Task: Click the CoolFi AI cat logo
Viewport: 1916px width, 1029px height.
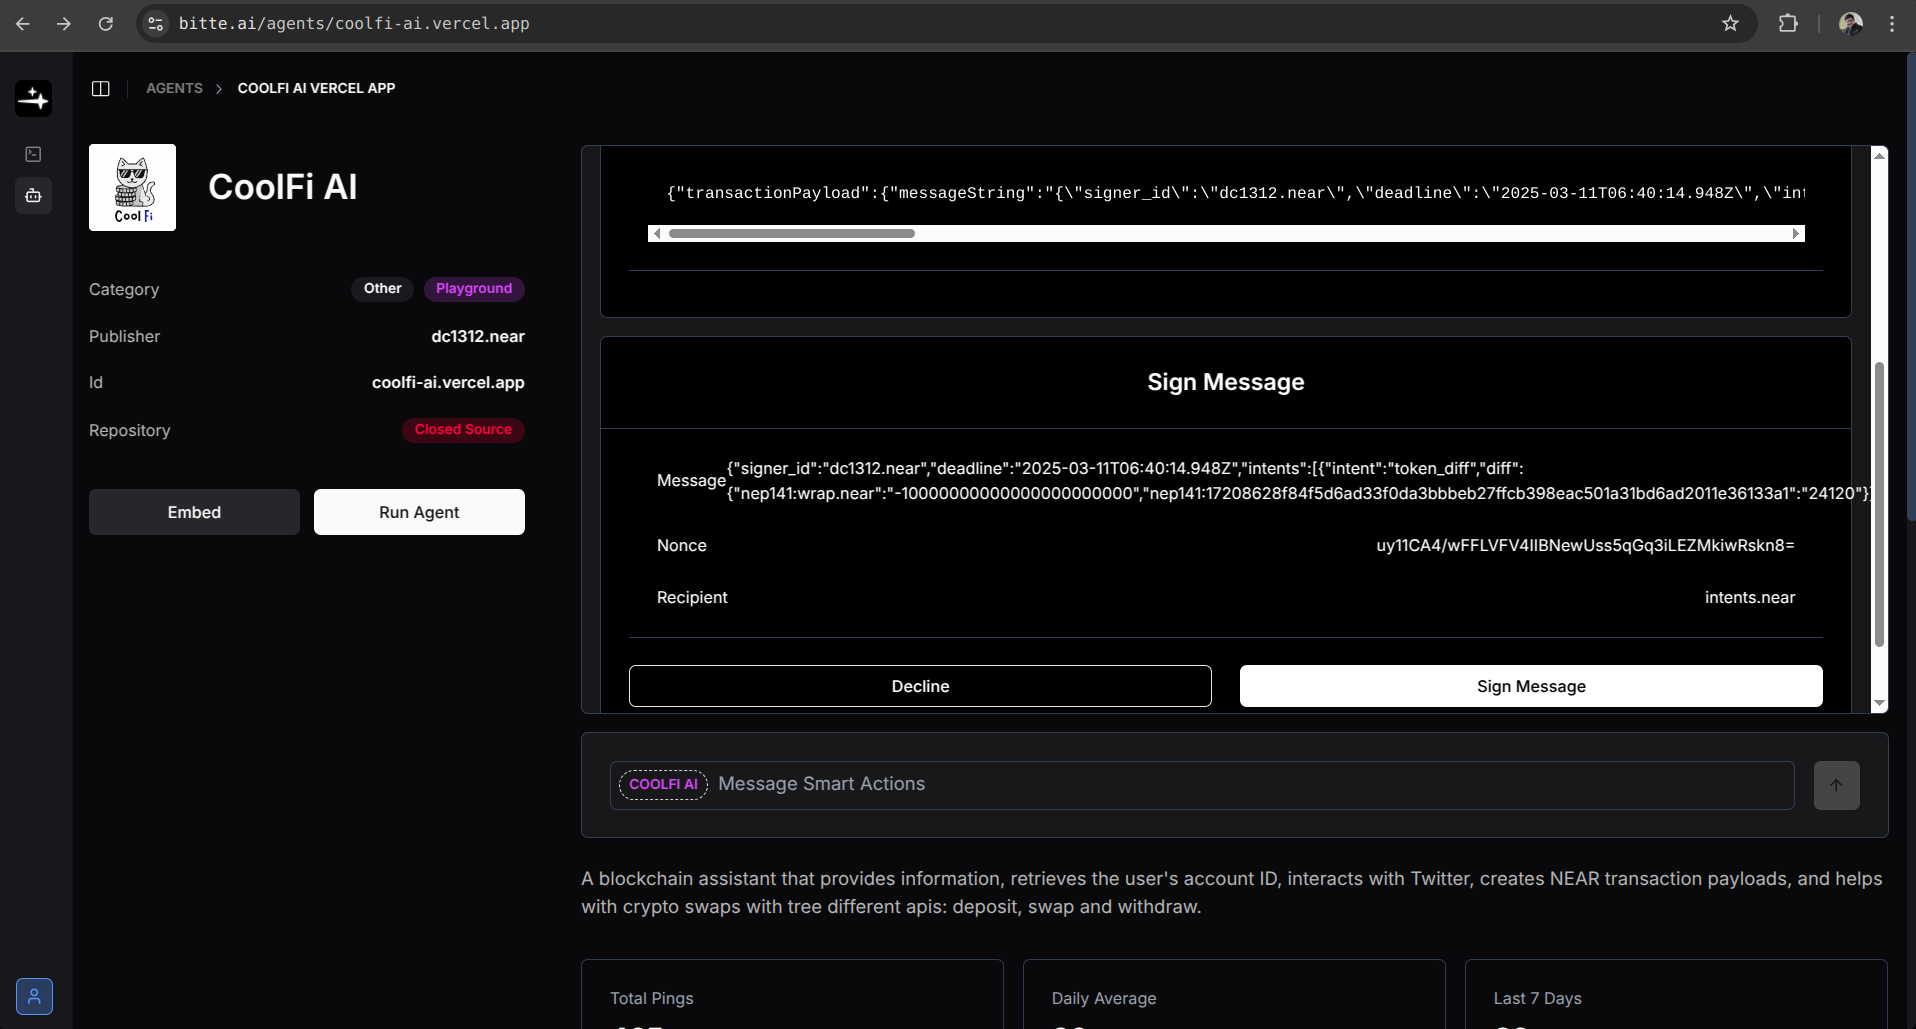Action: click(132, 187)
